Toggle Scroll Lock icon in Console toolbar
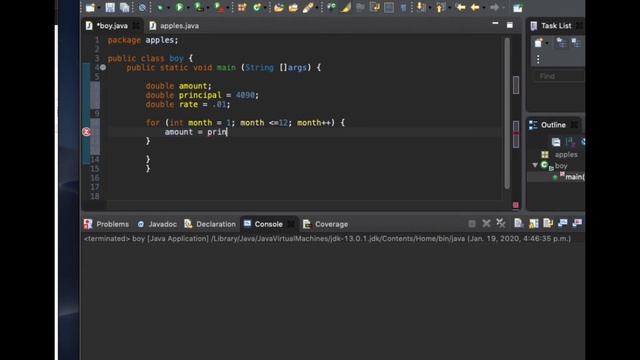The image size is (640, 360). pyautogui.click(x=533, y=223)
